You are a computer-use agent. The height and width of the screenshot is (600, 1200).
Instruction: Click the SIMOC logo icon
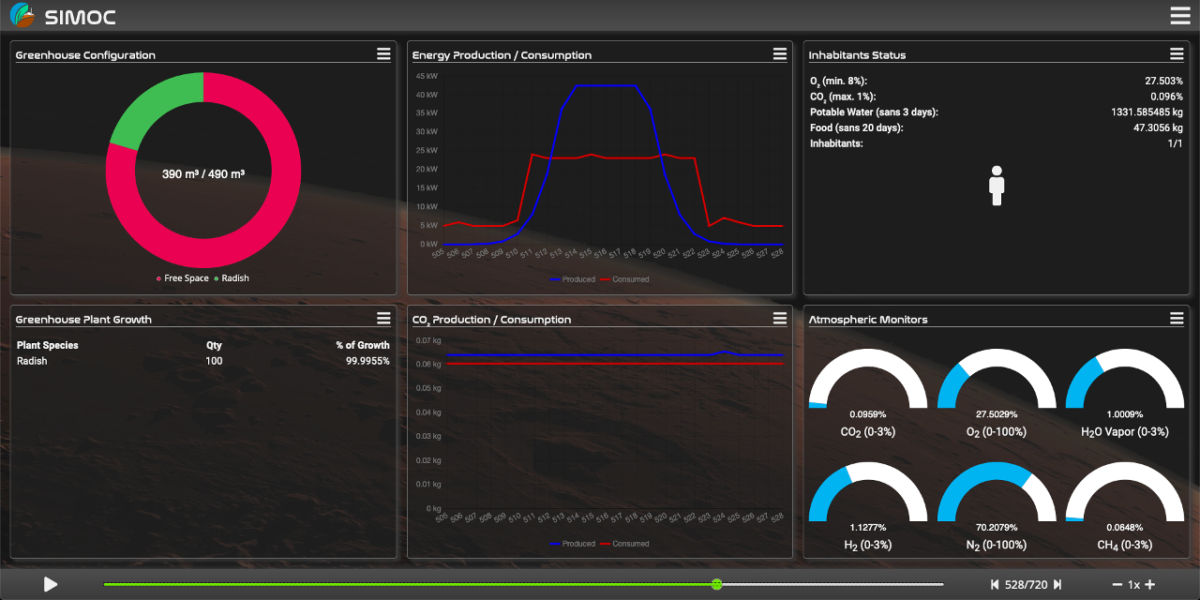click(21, 15)
